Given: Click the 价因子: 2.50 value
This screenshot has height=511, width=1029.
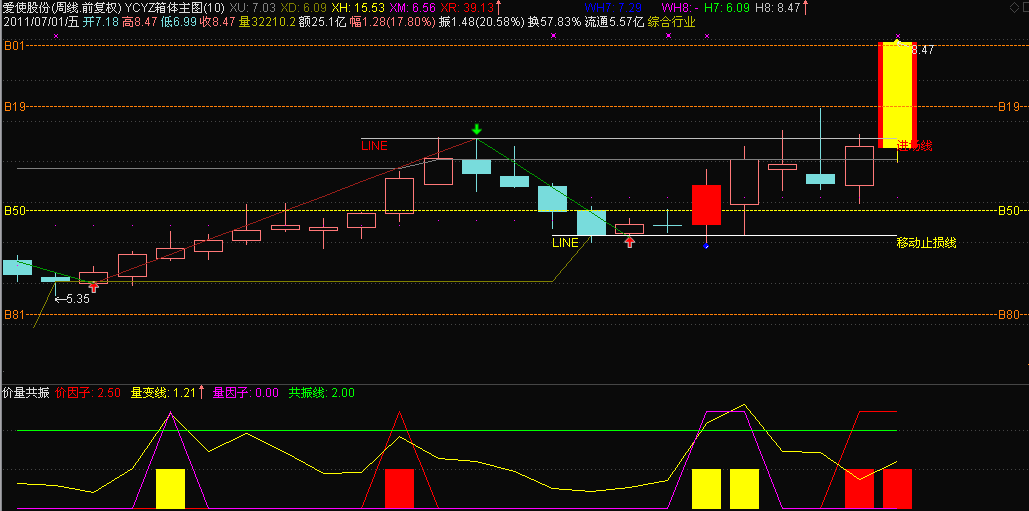Looking at the screenshot, I should coord(88,392).
